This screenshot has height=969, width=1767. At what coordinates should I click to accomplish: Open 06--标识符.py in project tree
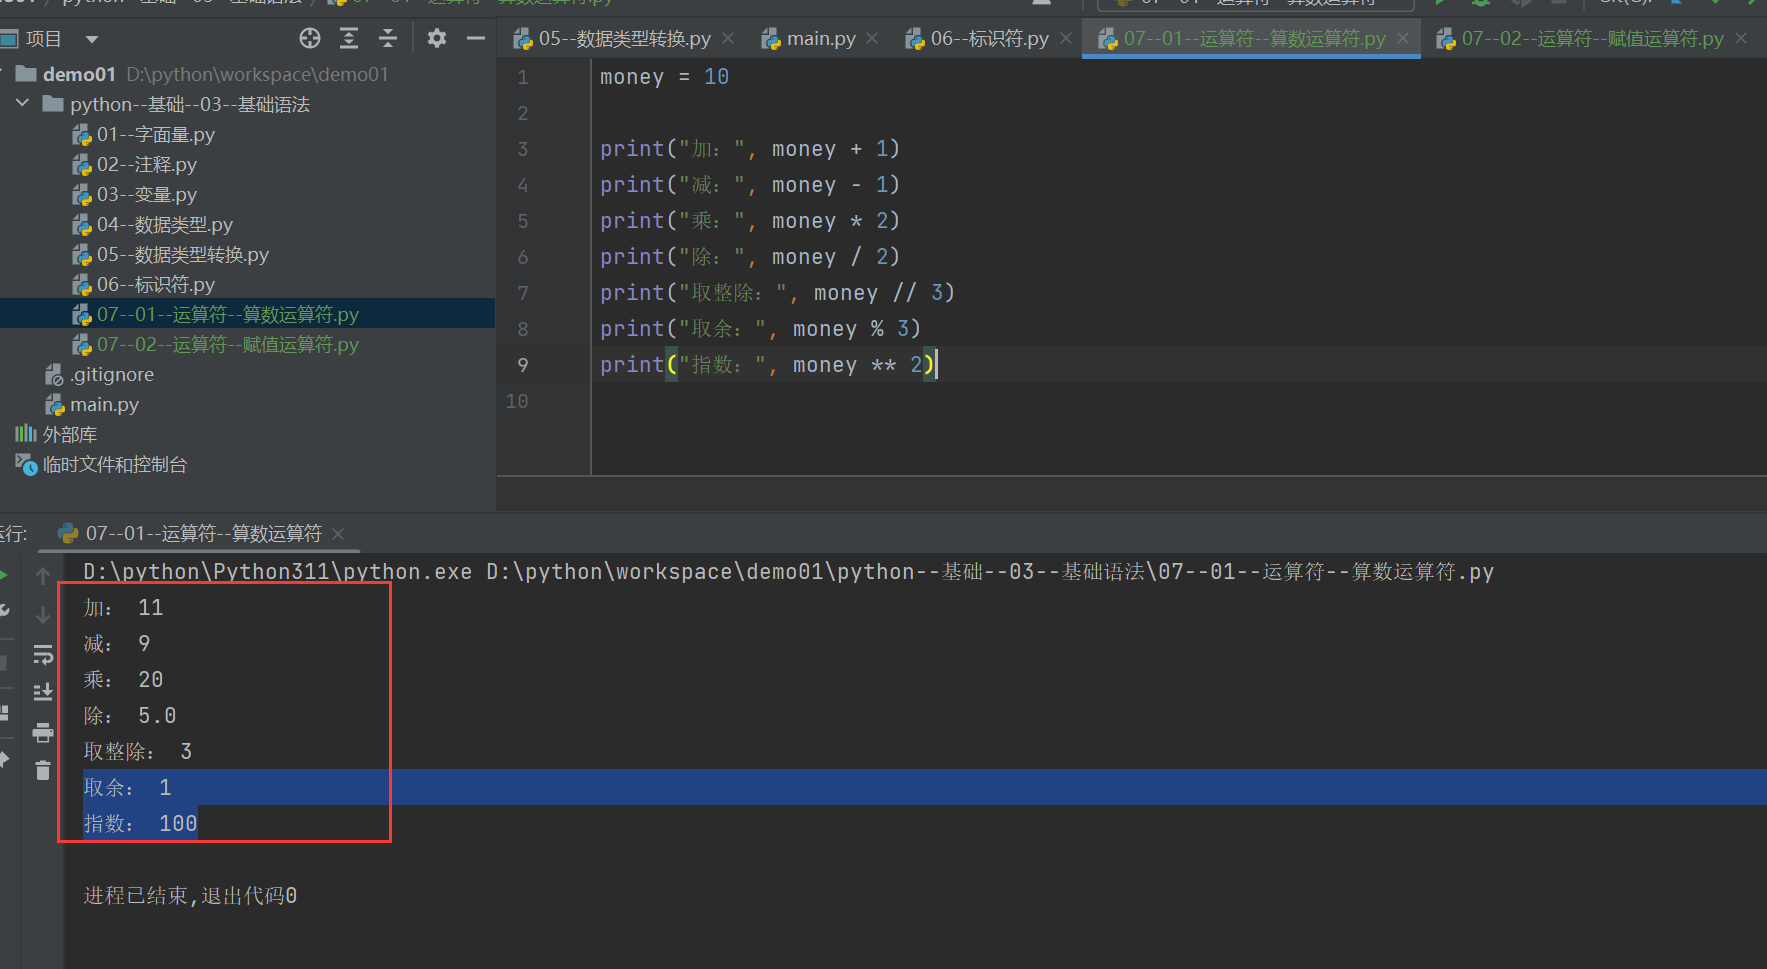(x=156, y=285)
